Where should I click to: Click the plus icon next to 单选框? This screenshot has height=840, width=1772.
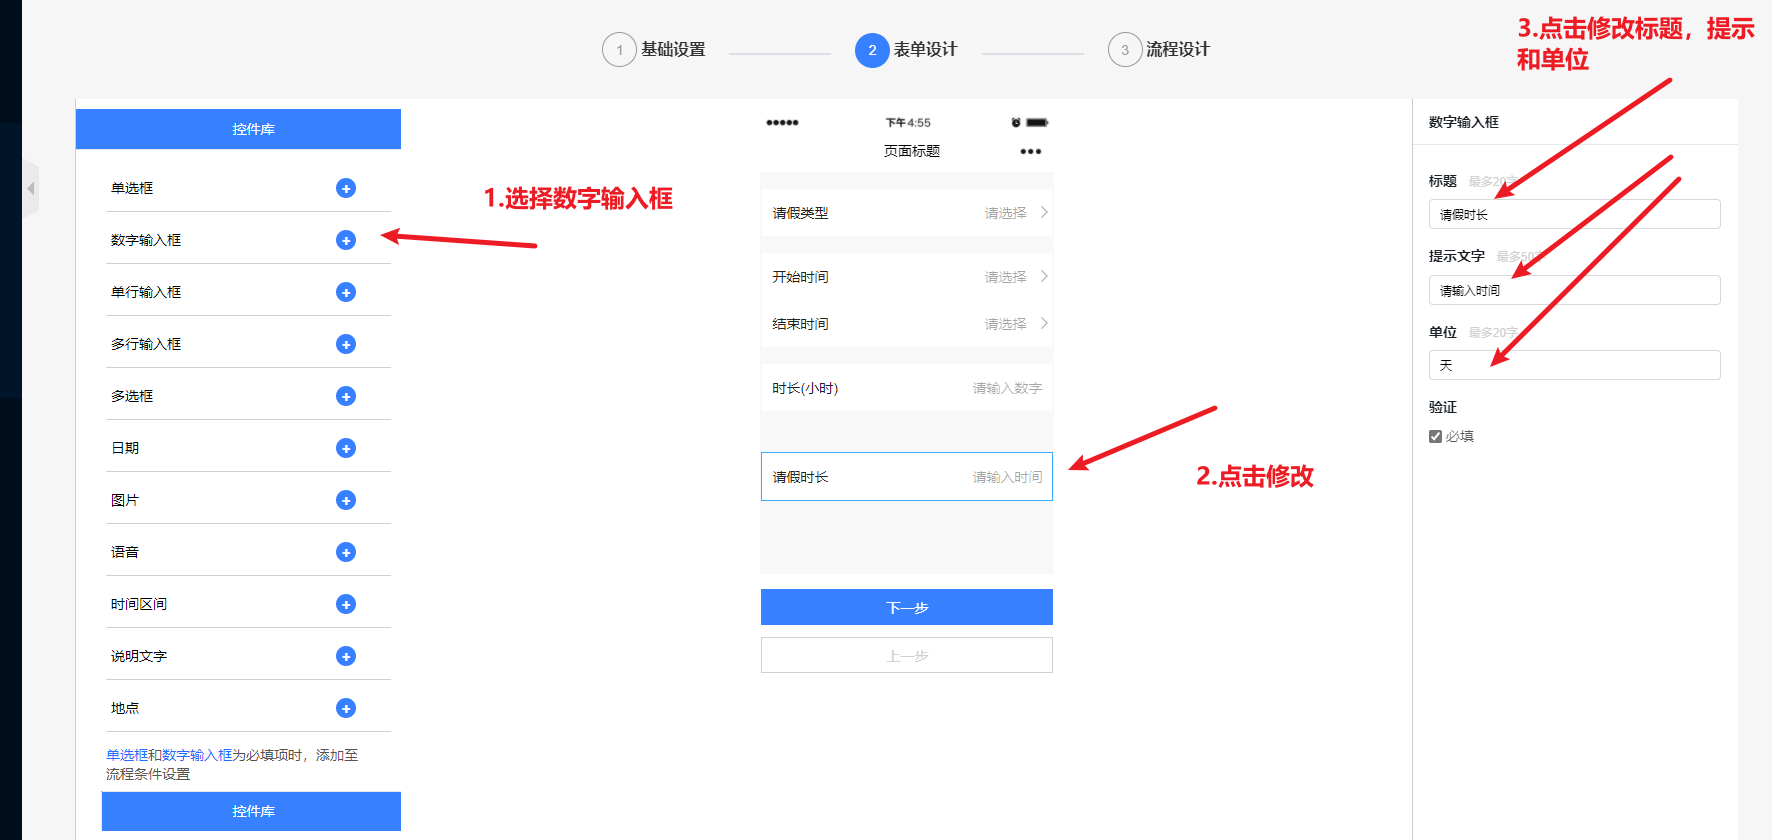346,188
